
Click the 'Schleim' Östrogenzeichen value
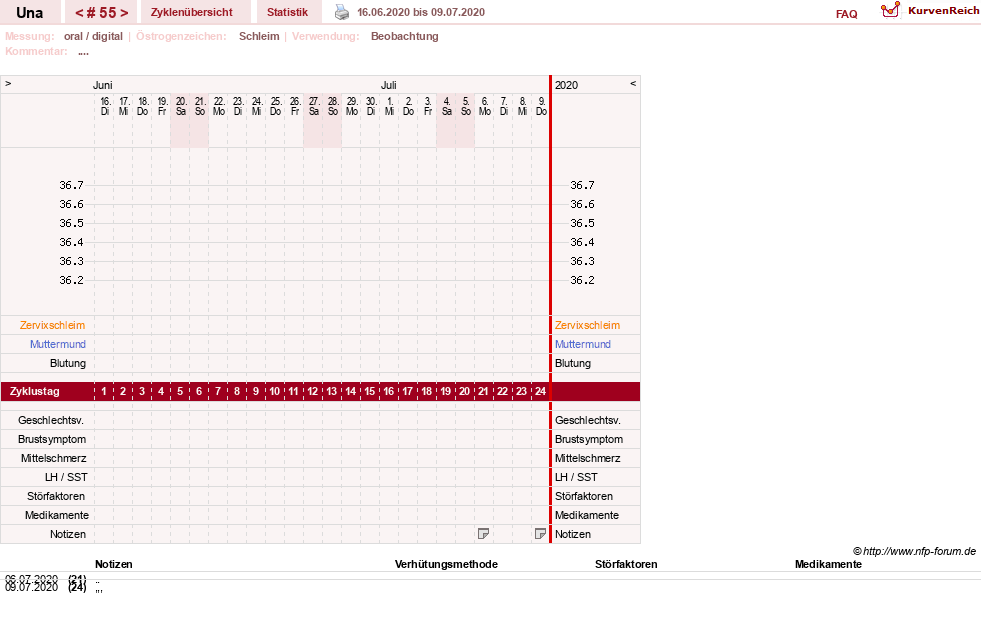[x=259, y=36]
